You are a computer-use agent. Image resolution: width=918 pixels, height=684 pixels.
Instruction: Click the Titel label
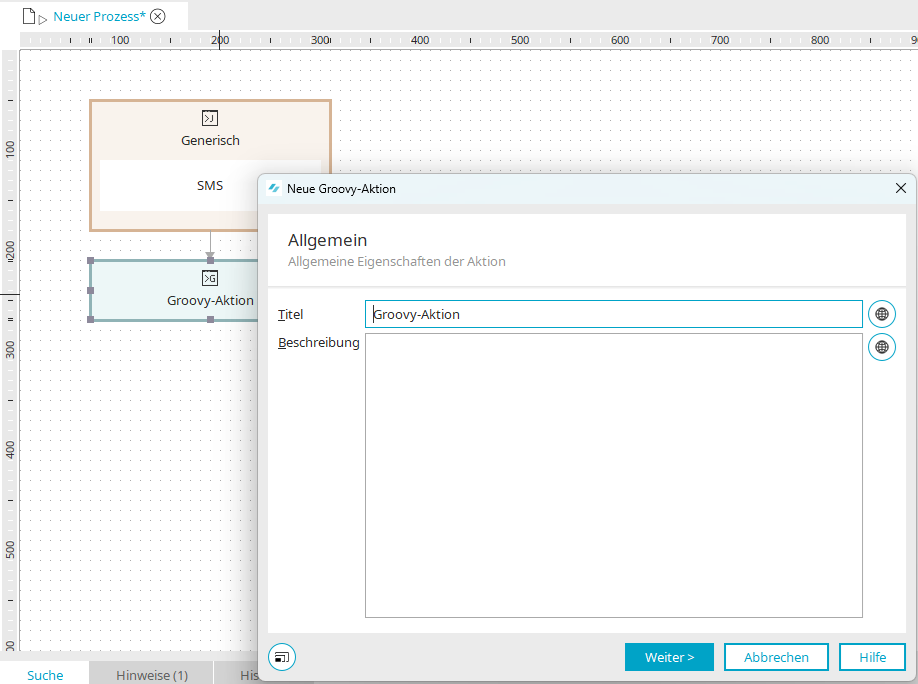coord(290,314)
